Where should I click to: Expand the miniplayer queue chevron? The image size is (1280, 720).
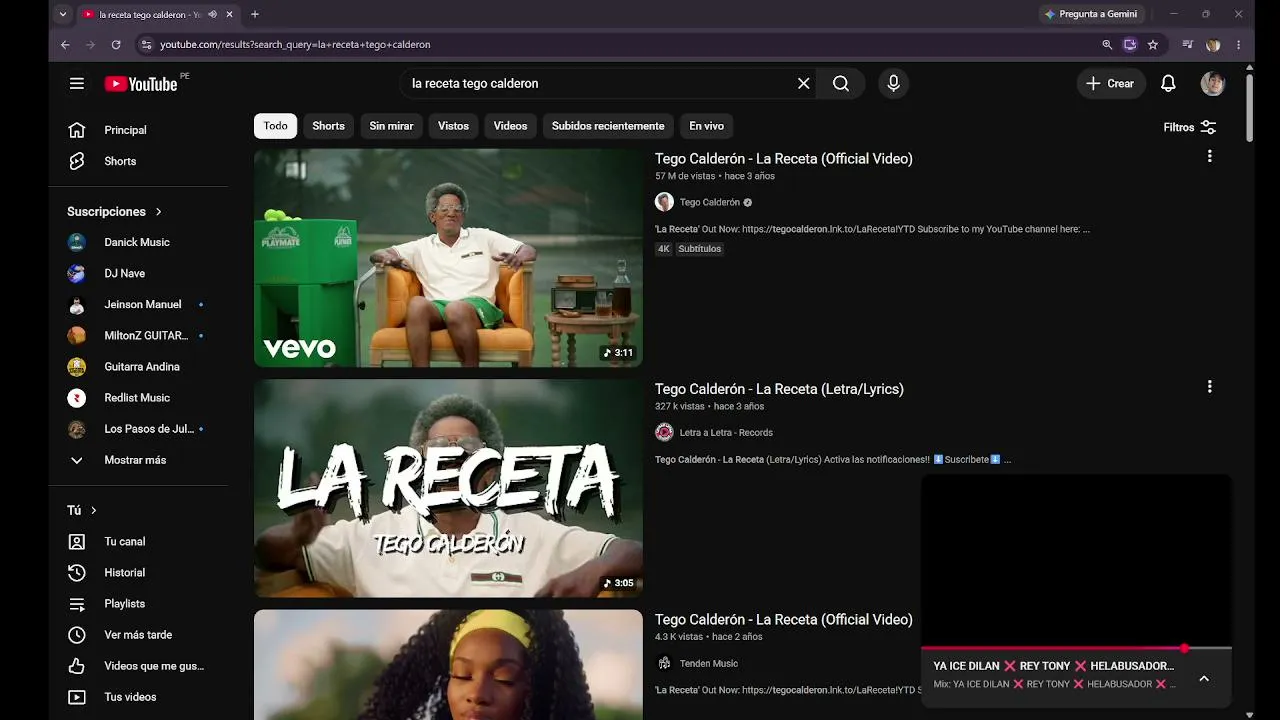(x=1204, y=678)
